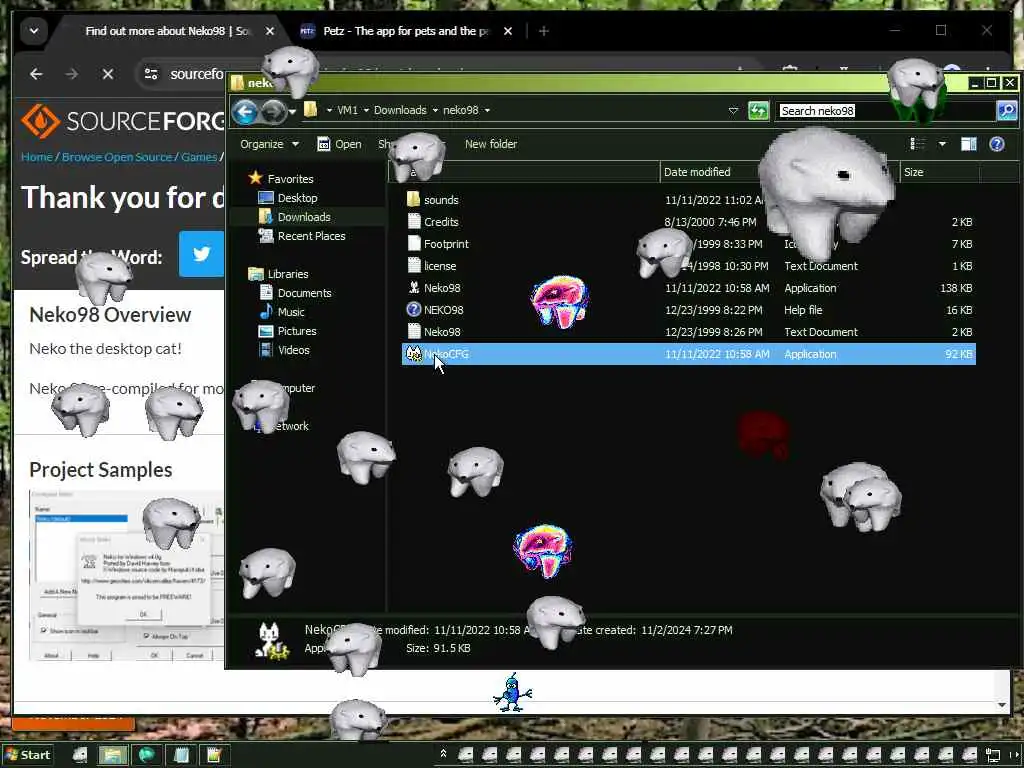The width and height of the screenshot is (1024, 768).
Task: Select Favorites in the navigation pane
Action: (281, 179)
